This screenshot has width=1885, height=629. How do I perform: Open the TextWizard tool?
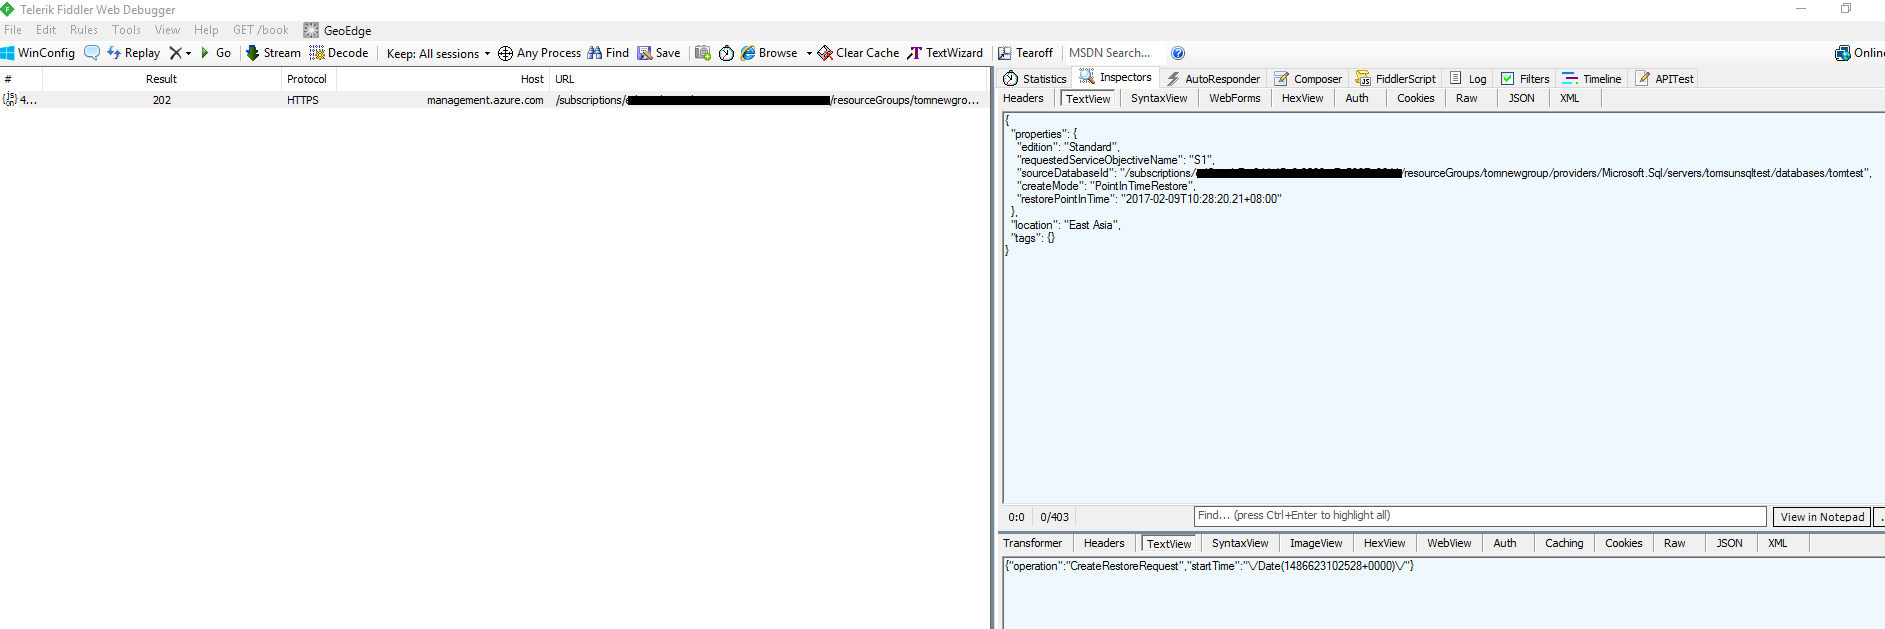point(945,53)
